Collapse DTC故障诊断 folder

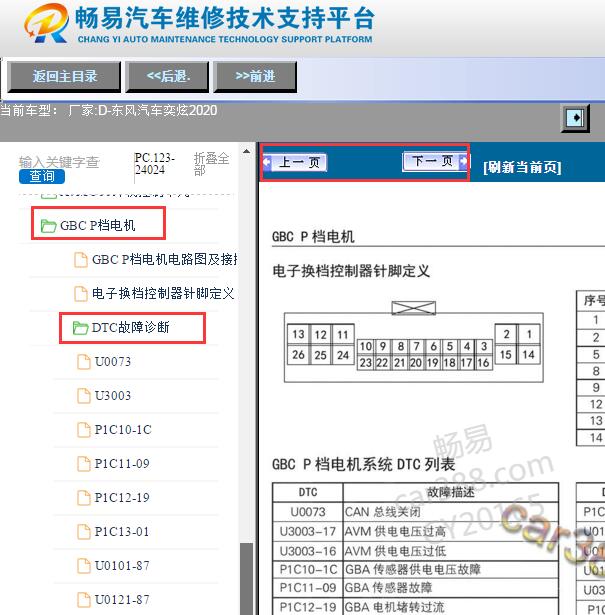tap(131, 327)
